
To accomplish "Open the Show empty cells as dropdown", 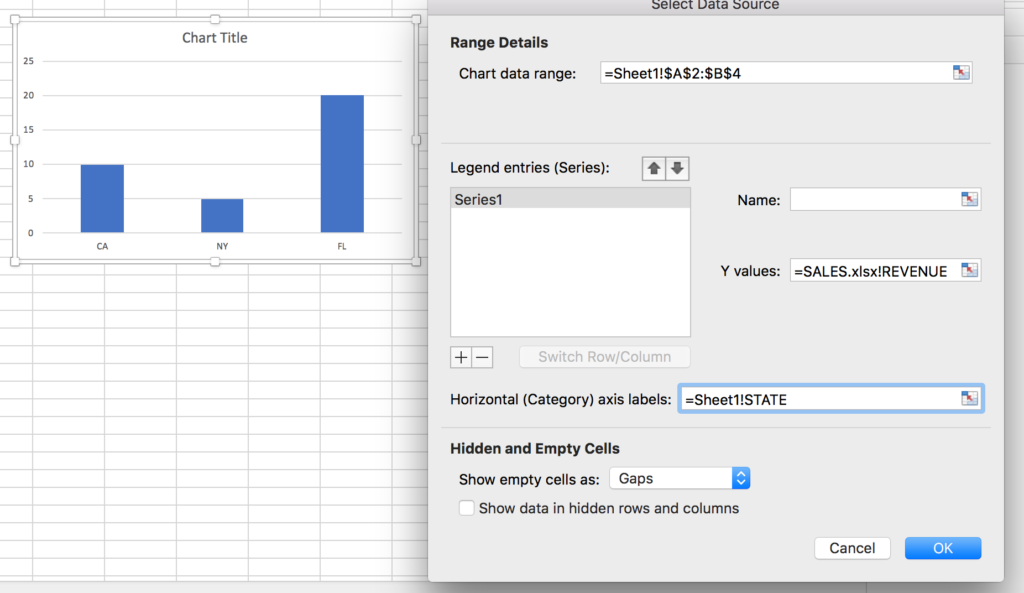I will click(679, 479).
